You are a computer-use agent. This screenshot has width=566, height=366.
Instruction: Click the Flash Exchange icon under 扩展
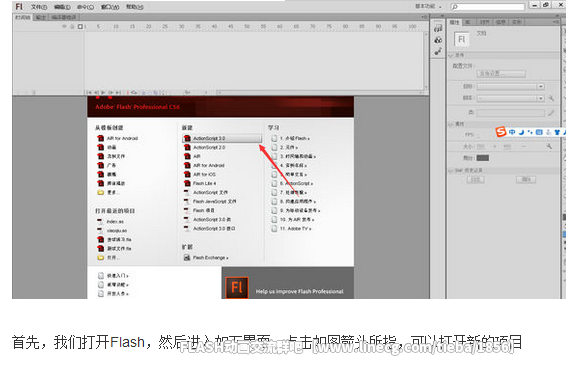click(187, 257)
